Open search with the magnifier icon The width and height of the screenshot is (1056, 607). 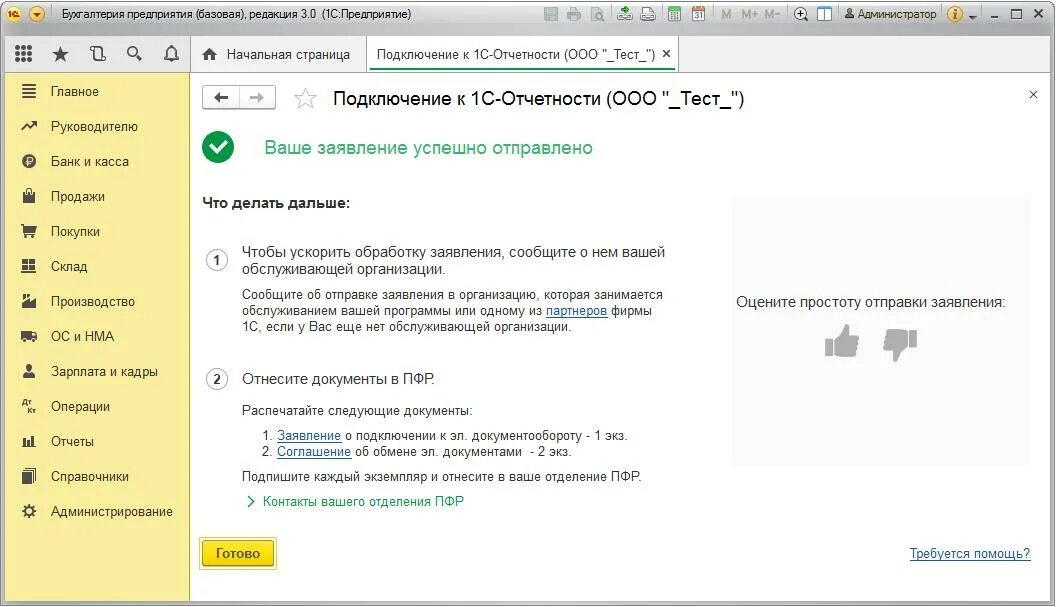[x=135, y=53]
